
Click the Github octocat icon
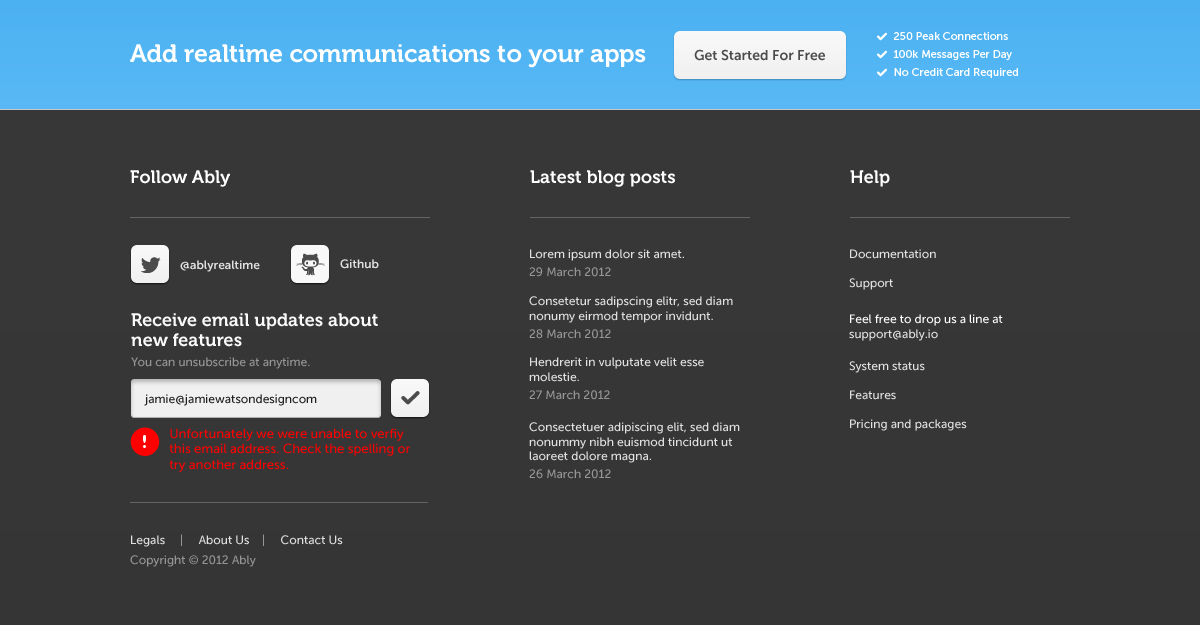(x=310, y=265)
